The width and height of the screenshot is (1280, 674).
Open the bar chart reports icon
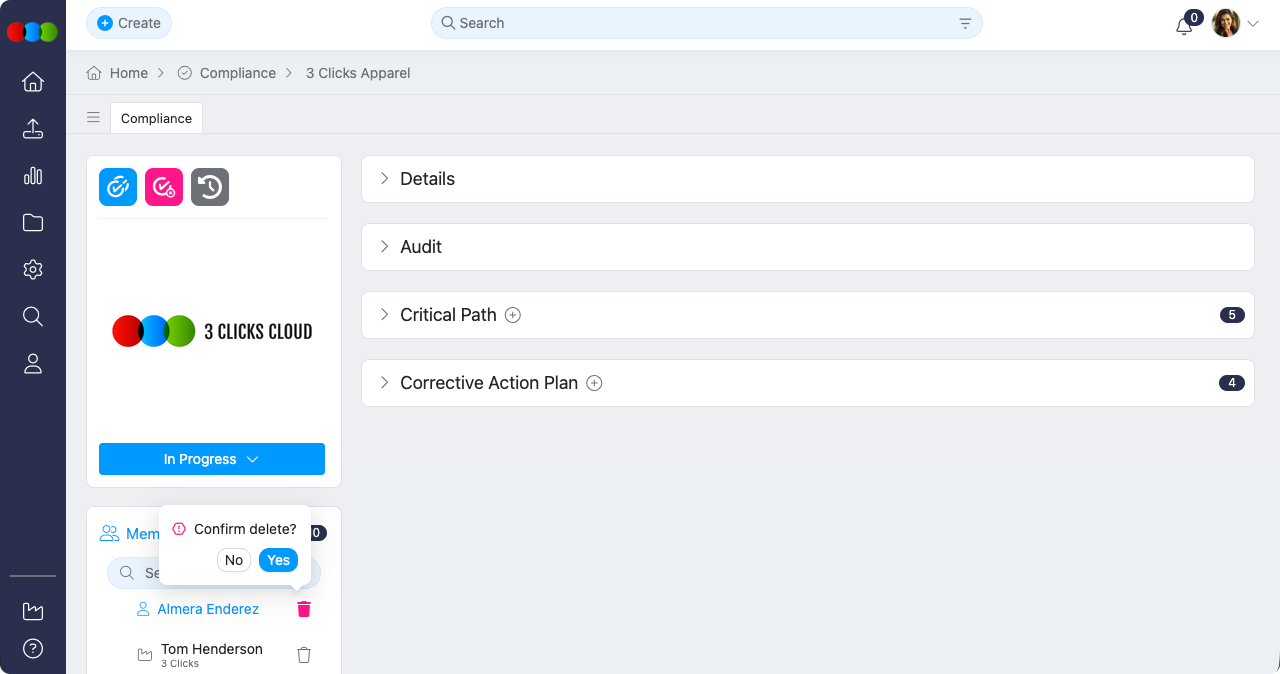coord(33,176)
